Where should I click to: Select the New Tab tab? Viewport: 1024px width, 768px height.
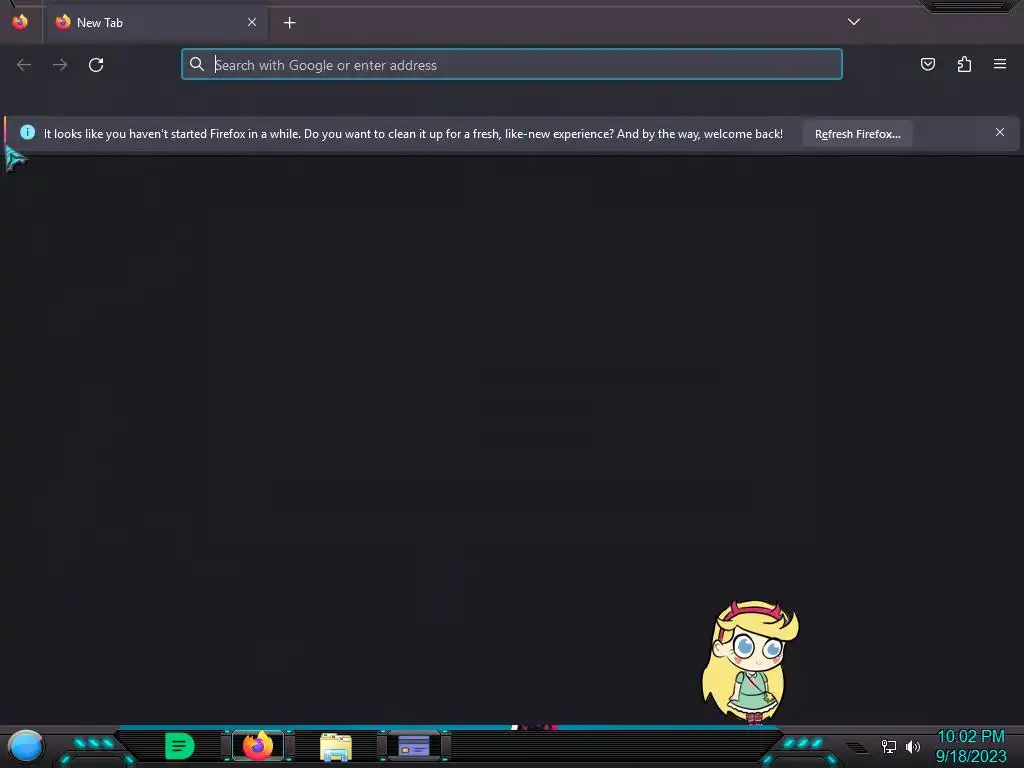click(157, 23)
